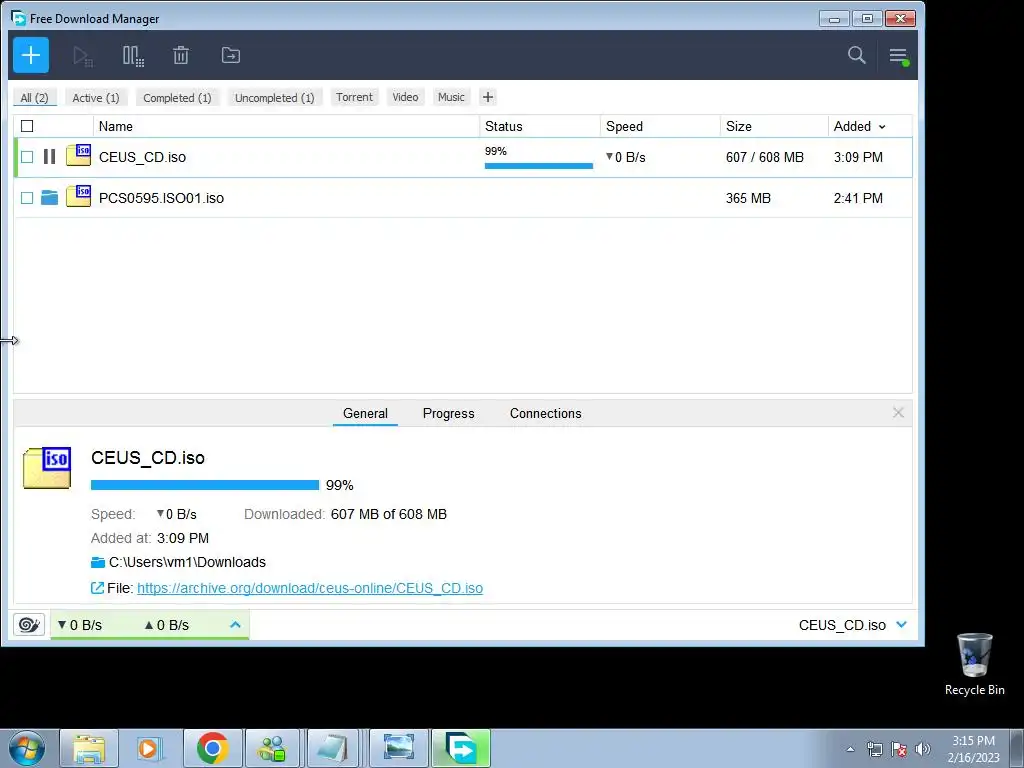Select PCS0595.ISO01.iso file name
The width and height of the screenshot is (1024, 768).
click(x=161, y=198)
